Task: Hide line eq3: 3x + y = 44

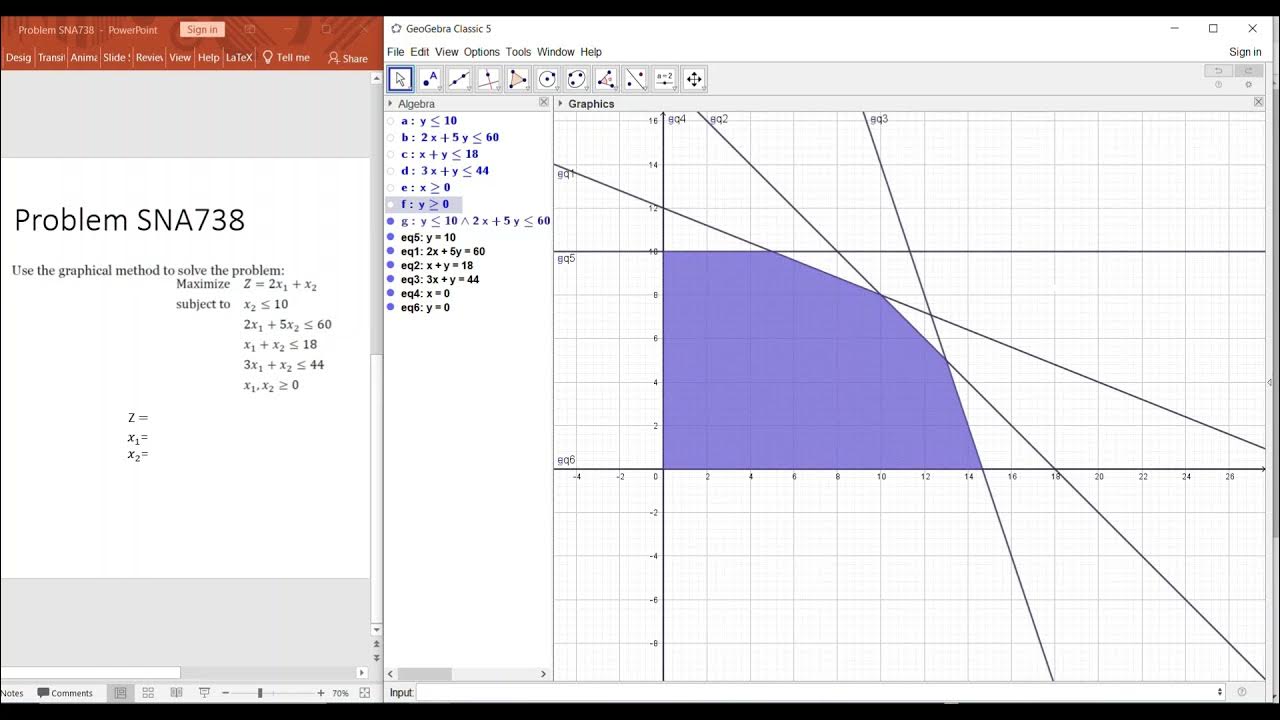Action: coord(391,280)
